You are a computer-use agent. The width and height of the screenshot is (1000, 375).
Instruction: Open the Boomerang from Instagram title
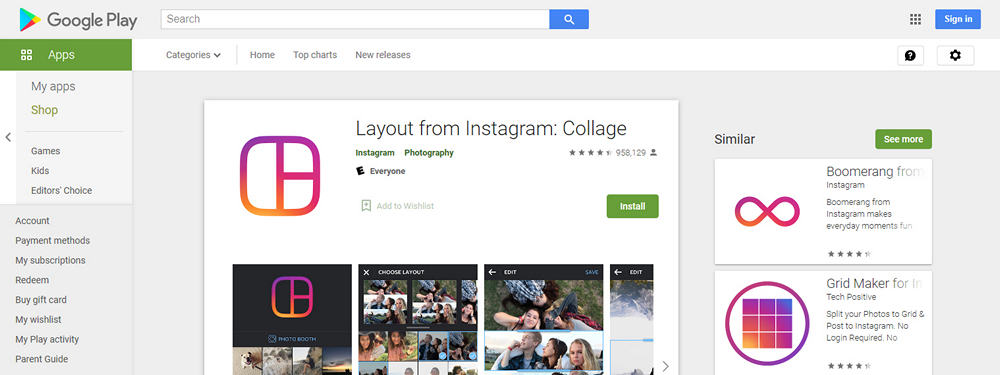coord(875,172)
